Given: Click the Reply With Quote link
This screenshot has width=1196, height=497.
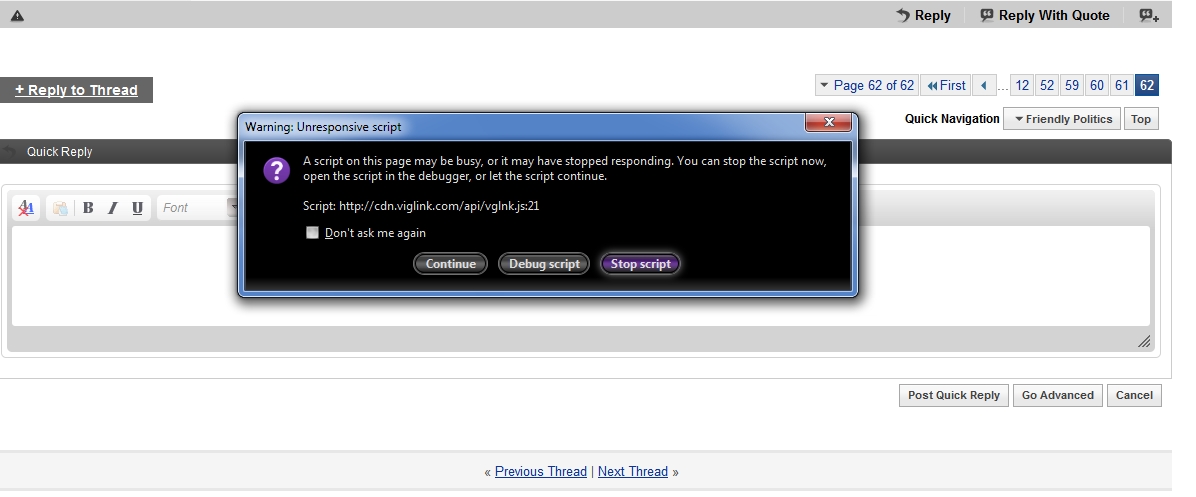Looking at the screenshot, I should [1044, 15].
